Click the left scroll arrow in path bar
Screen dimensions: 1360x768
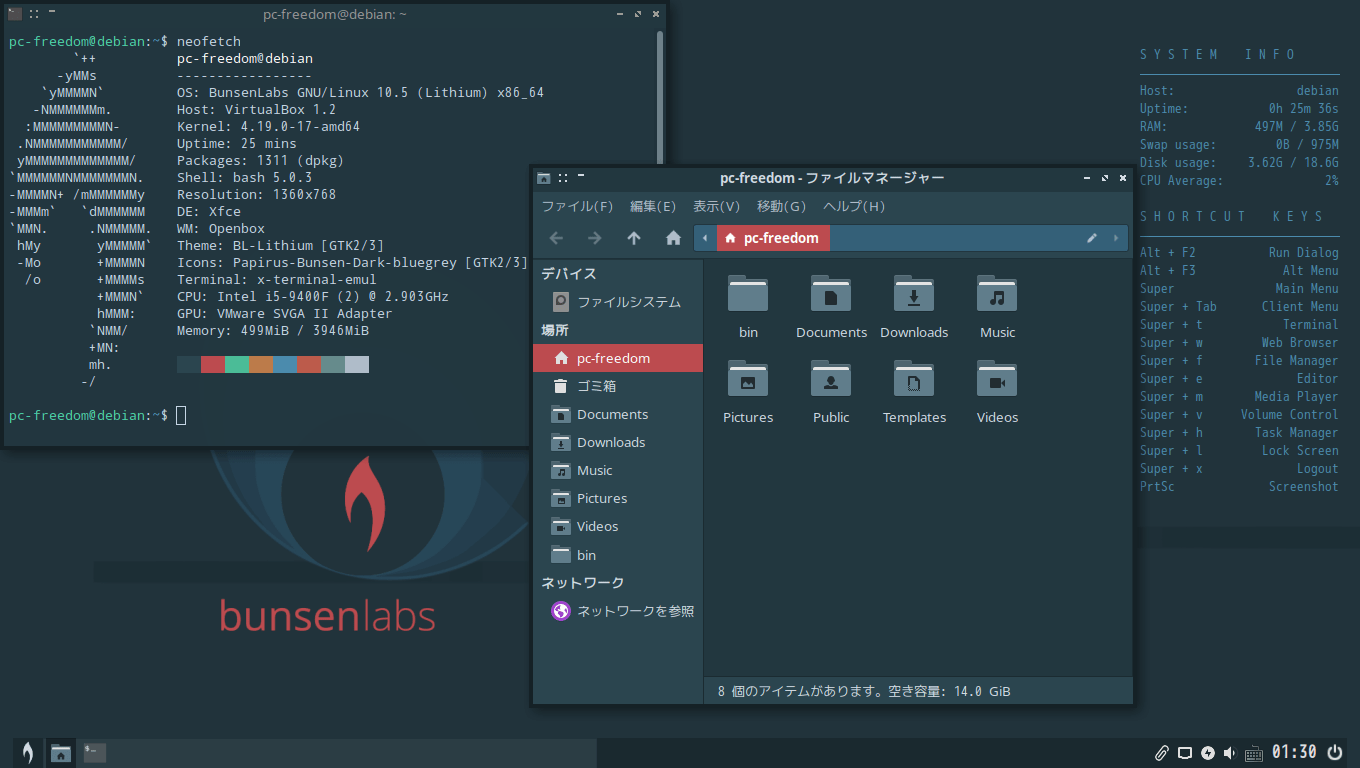tap(705, 238)
